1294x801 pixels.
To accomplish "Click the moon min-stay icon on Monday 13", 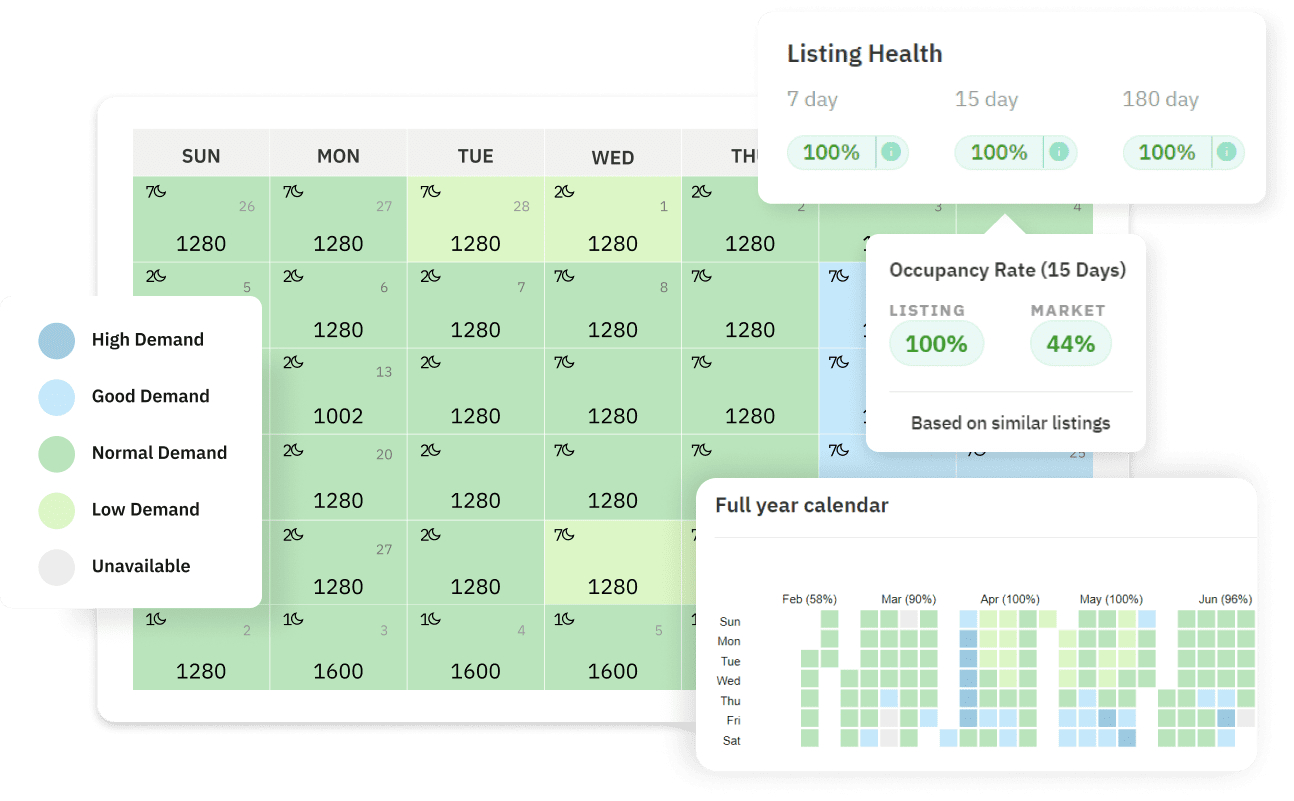I will (x=293, y=362).
